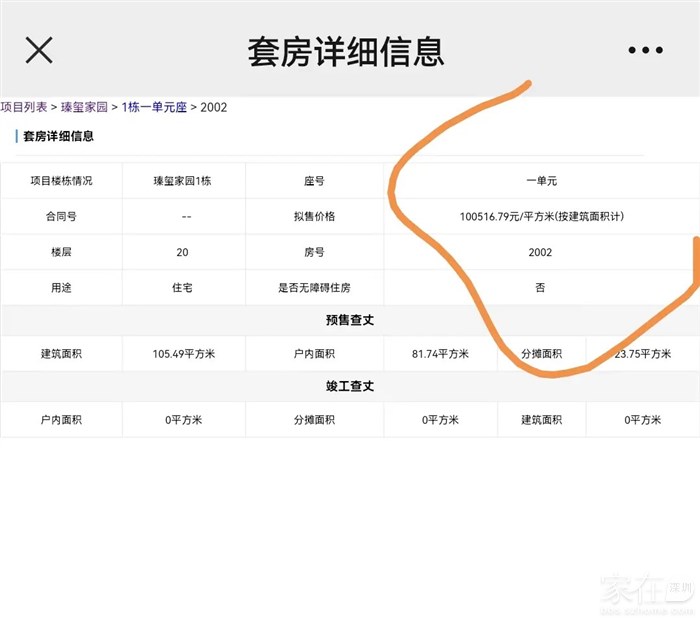Go to 项目列表 in the breadcrumb

(24, 107)
